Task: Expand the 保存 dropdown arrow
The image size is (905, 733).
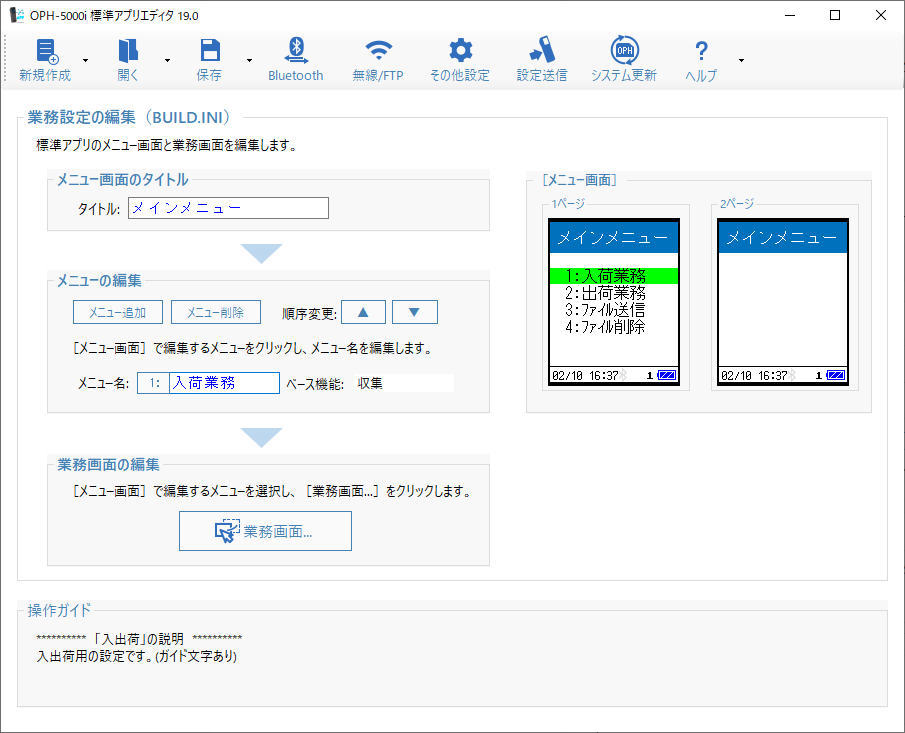Action: pyautogui.click(x=249, y=61)
